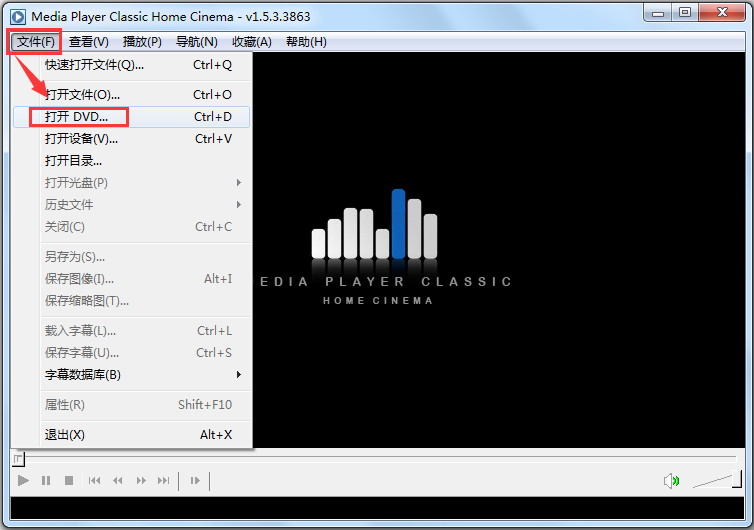The image size is (754, 530).
Task: Click the seek bar handle
Action: pos(18,459)
